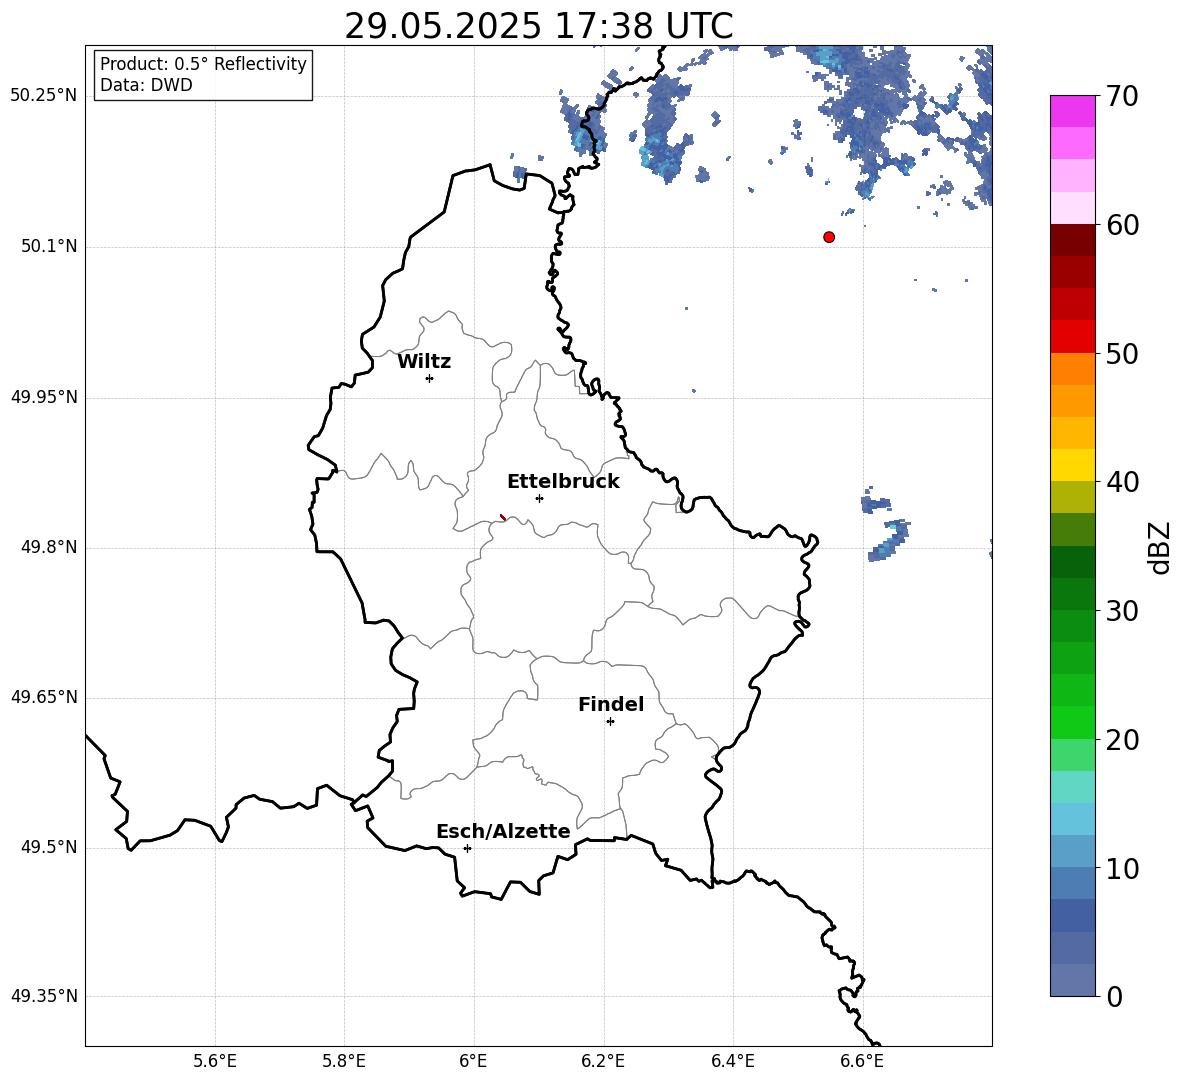Click the magenta swatch at top of colorbar

[x=1073, y=112]
